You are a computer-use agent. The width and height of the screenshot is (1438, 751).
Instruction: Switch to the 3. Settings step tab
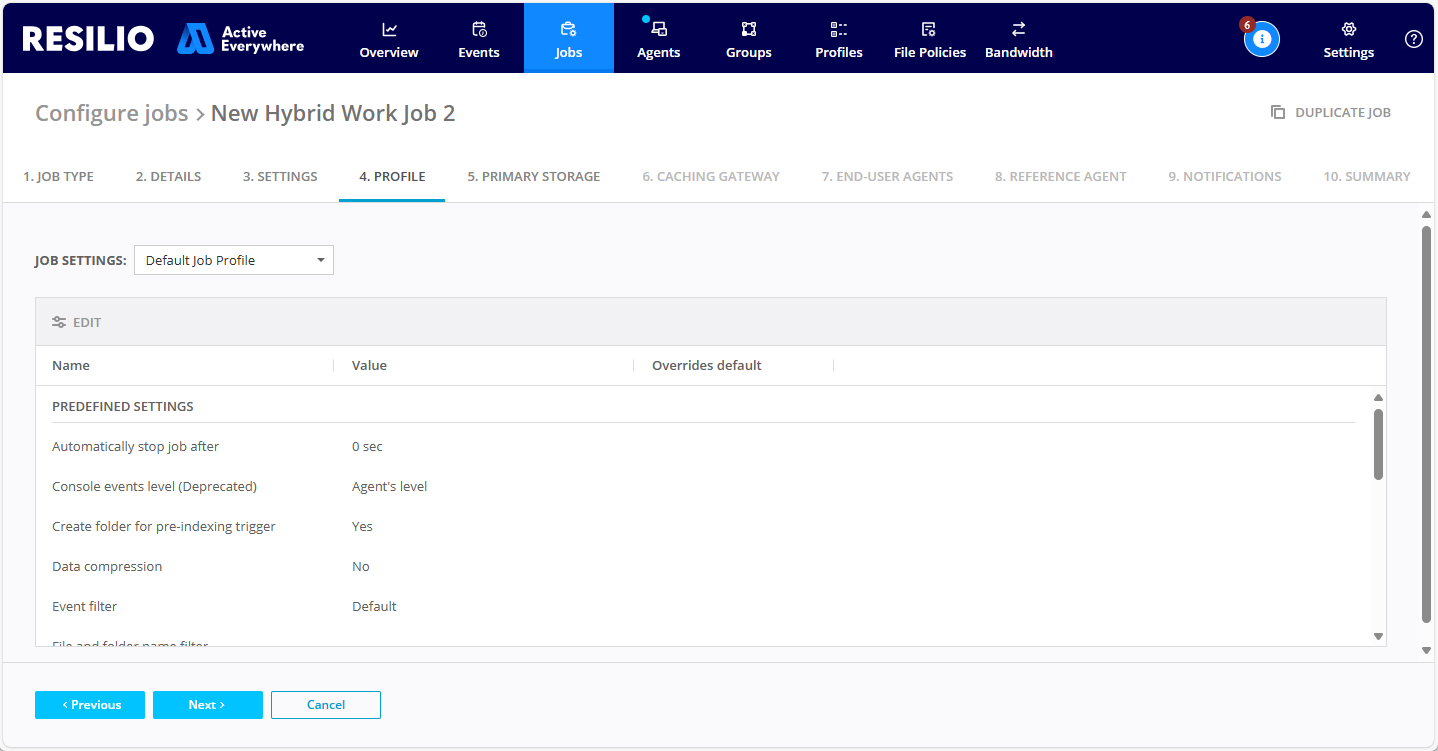click(280, 177)
